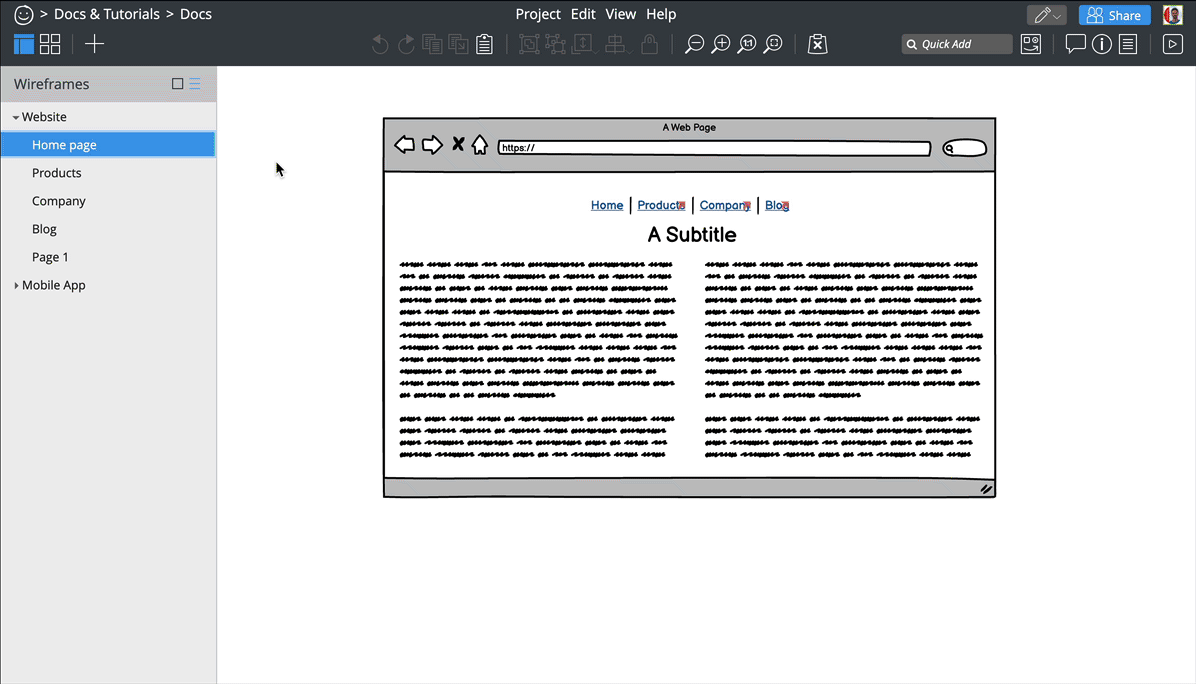Switch navigator to thumbnail view
The height and width of the screenshot is (684, 1196).
[x=178, y=84]
